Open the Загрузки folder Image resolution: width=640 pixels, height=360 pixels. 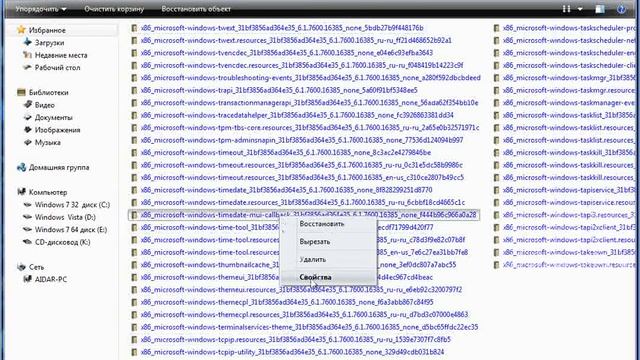(49, 42)
